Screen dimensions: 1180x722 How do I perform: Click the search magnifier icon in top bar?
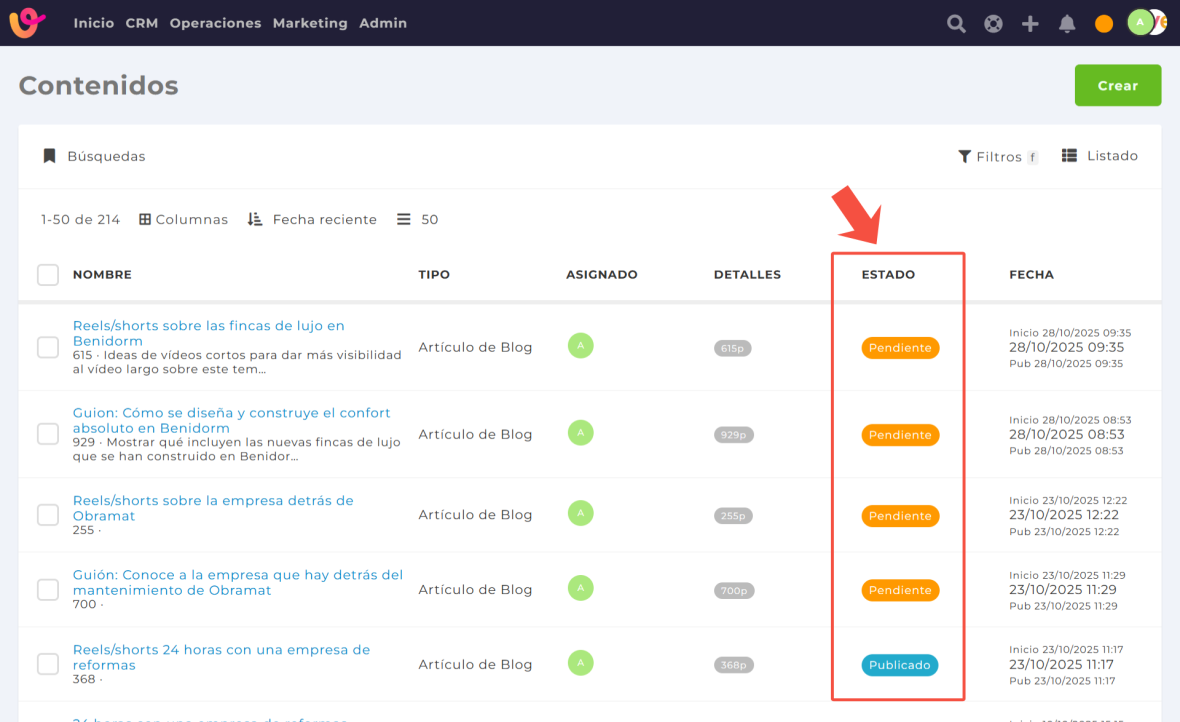click(x=956, y=23)
